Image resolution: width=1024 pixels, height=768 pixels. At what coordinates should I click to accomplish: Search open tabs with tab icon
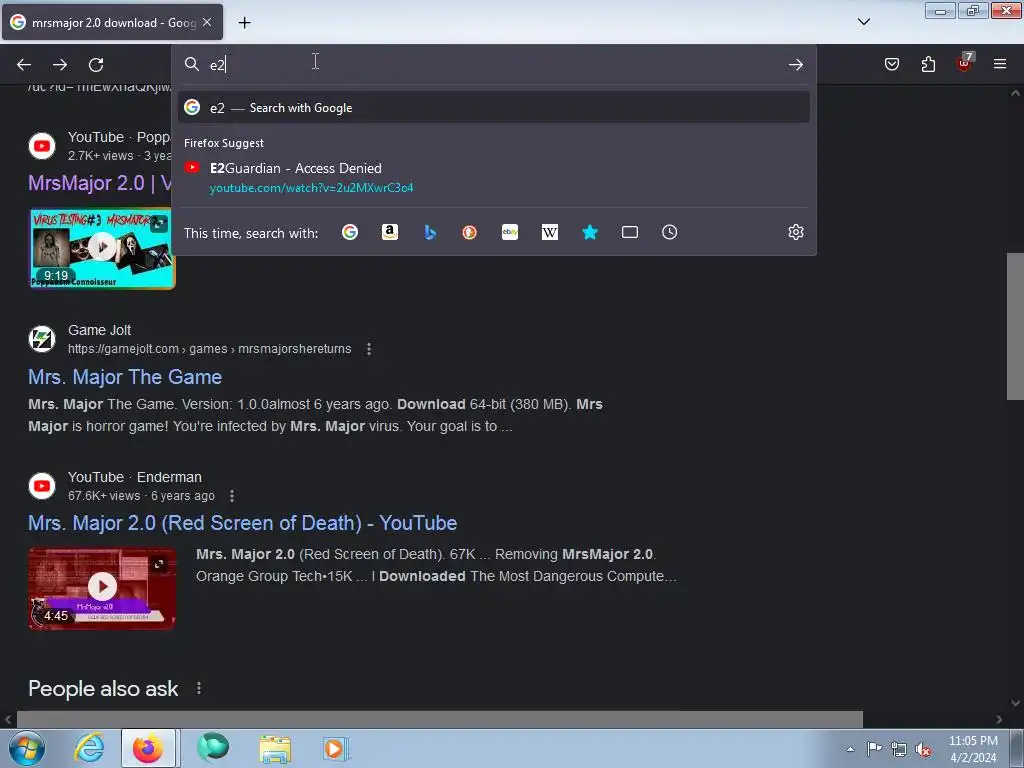click(630, 232)
